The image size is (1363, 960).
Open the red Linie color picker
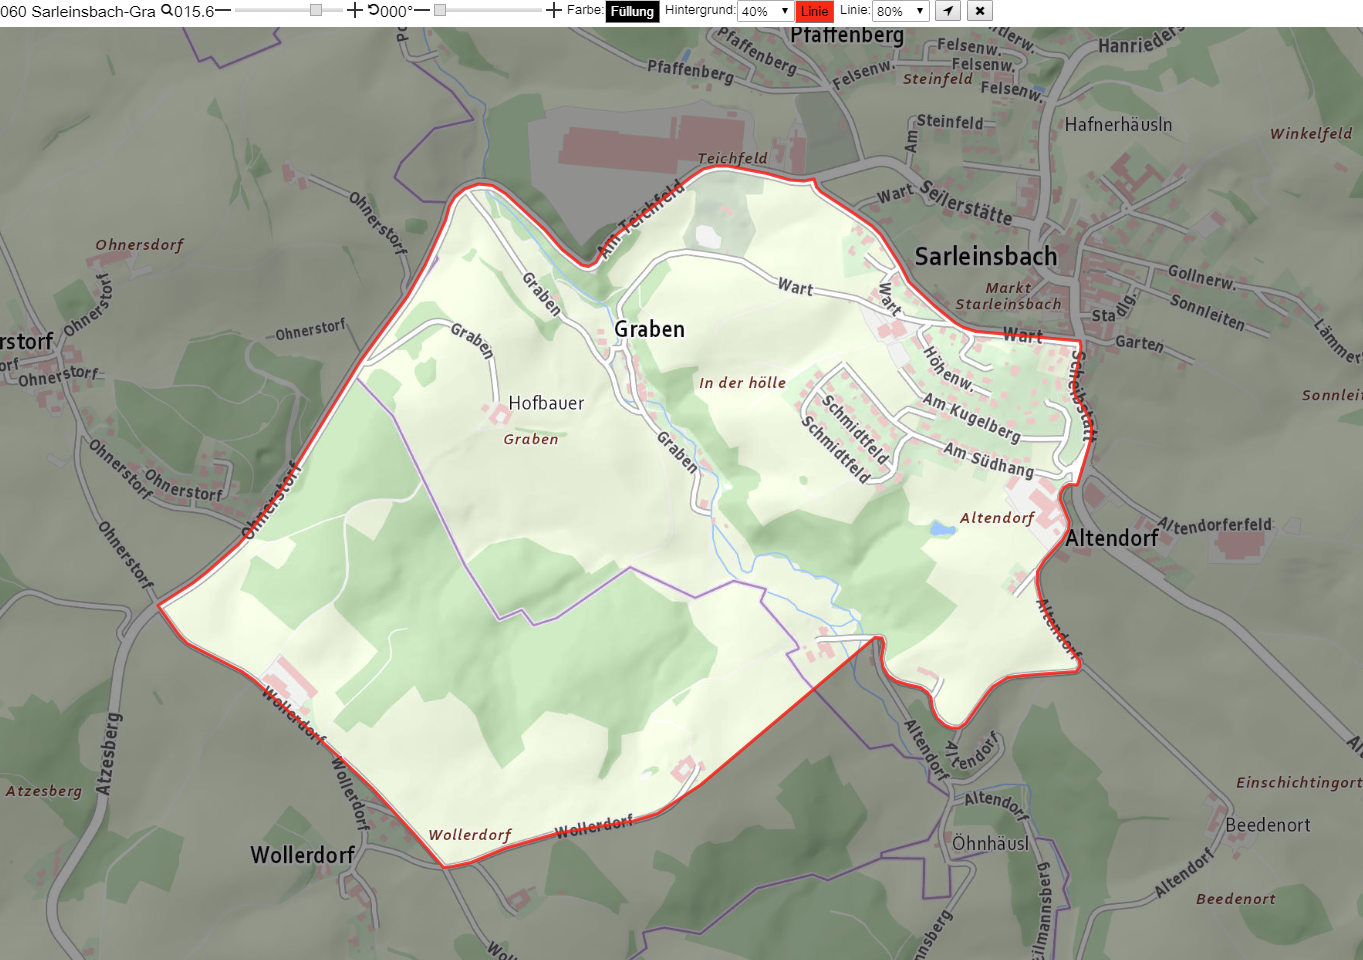tap(815, 12)
